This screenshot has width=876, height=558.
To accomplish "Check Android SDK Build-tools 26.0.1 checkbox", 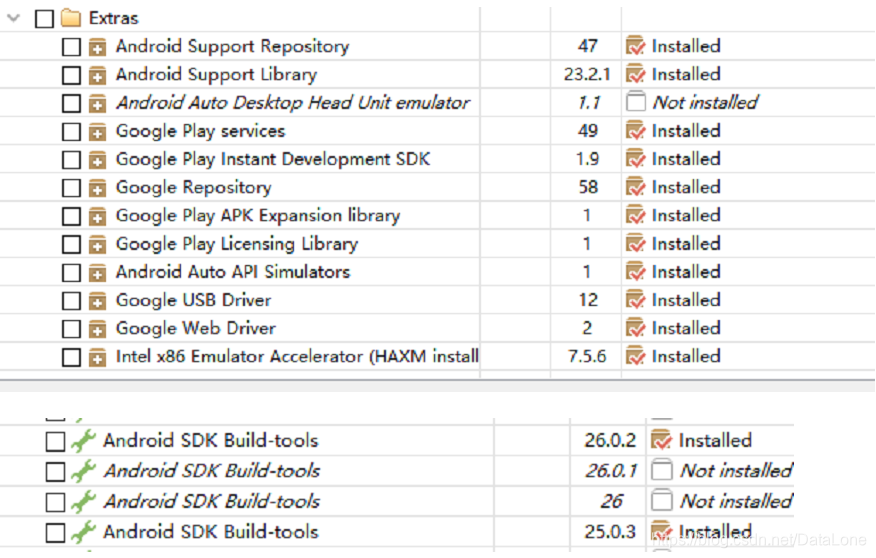I will (x=55, y=471).
